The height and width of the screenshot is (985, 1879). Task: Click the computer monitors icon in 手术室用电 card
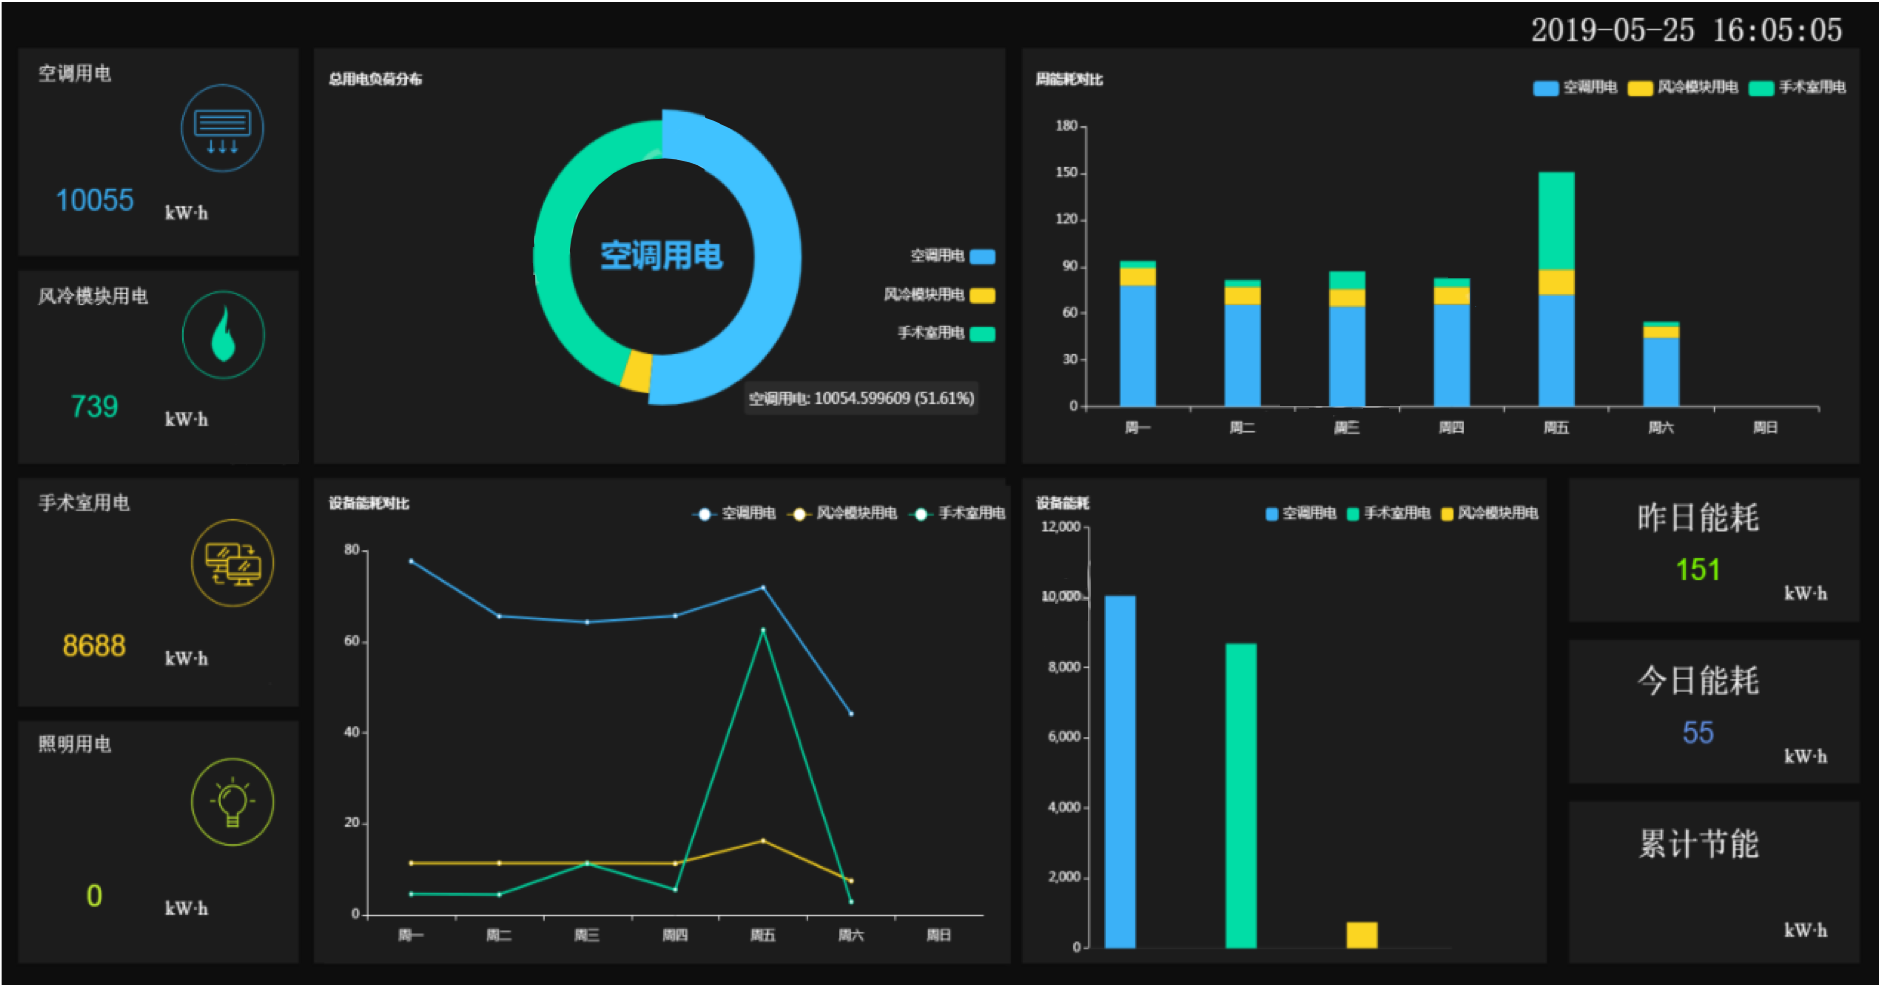point(232,563)
